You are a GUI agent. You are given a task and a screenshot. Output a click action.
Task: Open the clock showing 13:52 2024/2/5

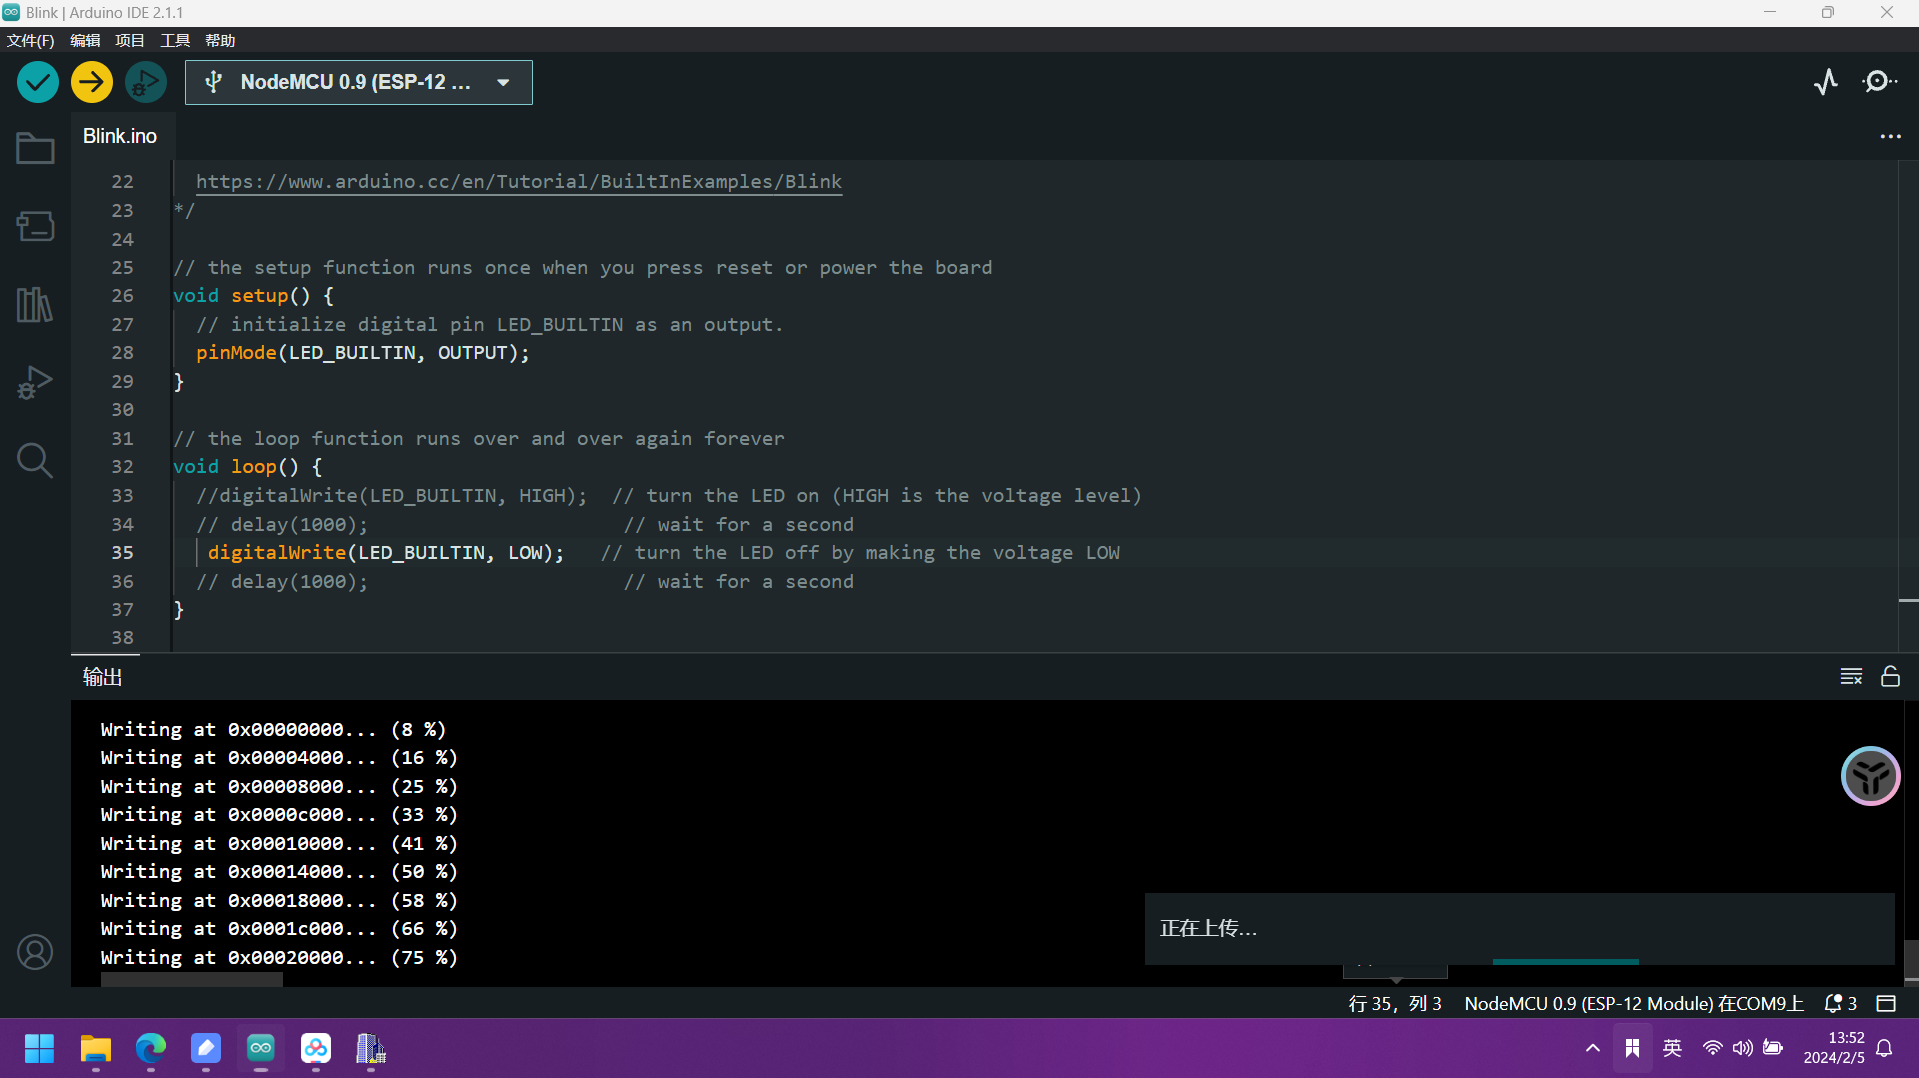pos(1833,1048)
